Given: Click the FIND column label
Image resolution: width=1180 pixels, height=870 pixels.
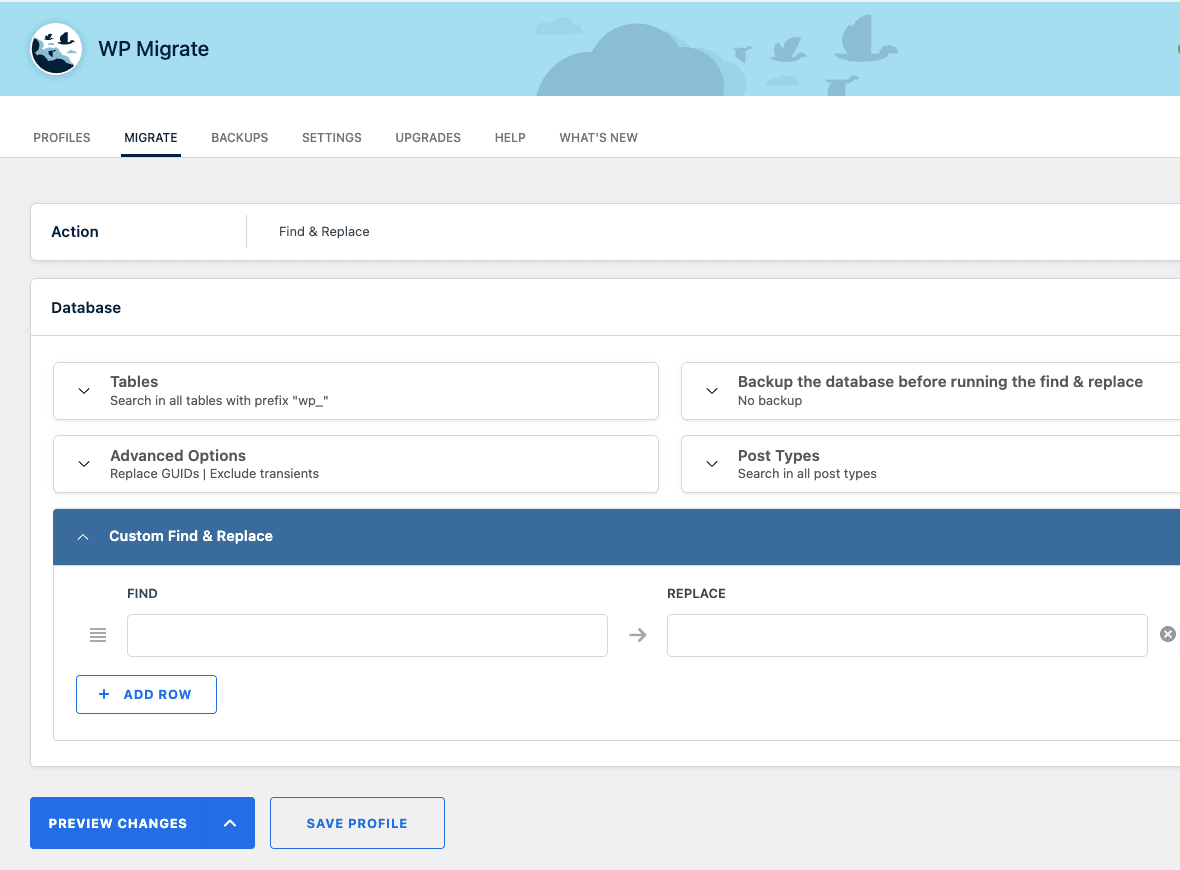Looking at the screenshot, I should click(142, 594).
